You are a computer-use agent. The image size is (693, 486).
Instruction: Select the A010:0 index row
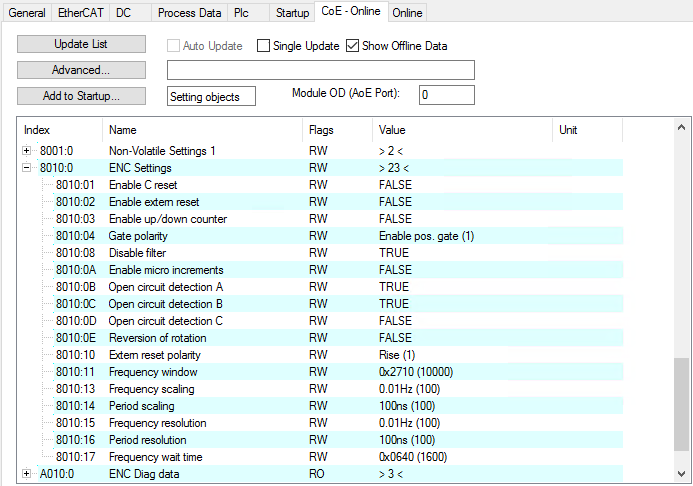click(57, 474)
